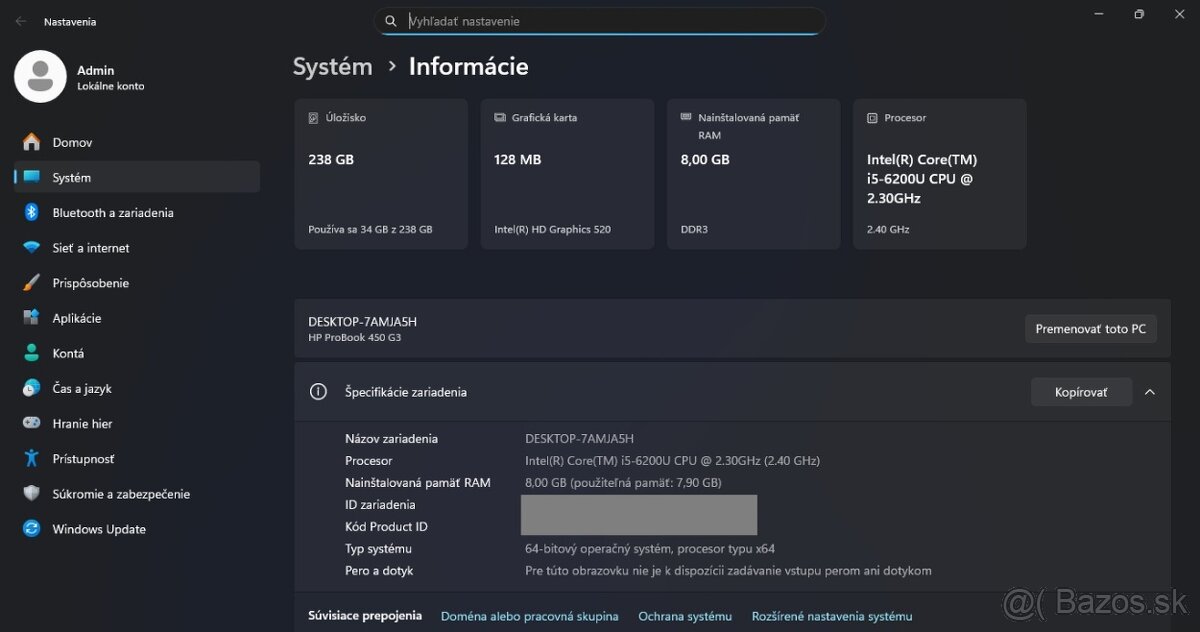
Task: Click the Windows Update sync icon
Action: (32, 529)
